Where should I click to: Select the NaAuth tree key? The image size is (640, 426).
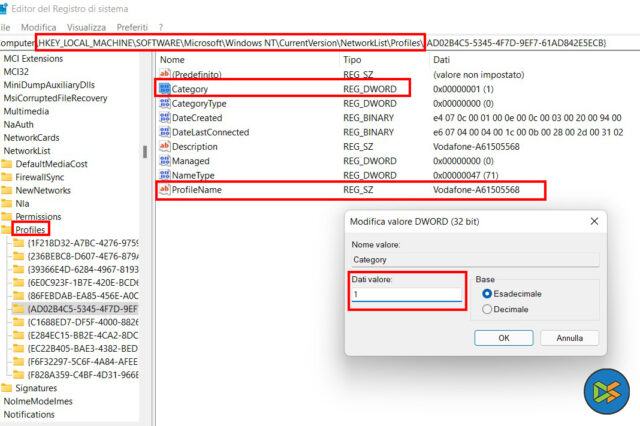(18, 124)
